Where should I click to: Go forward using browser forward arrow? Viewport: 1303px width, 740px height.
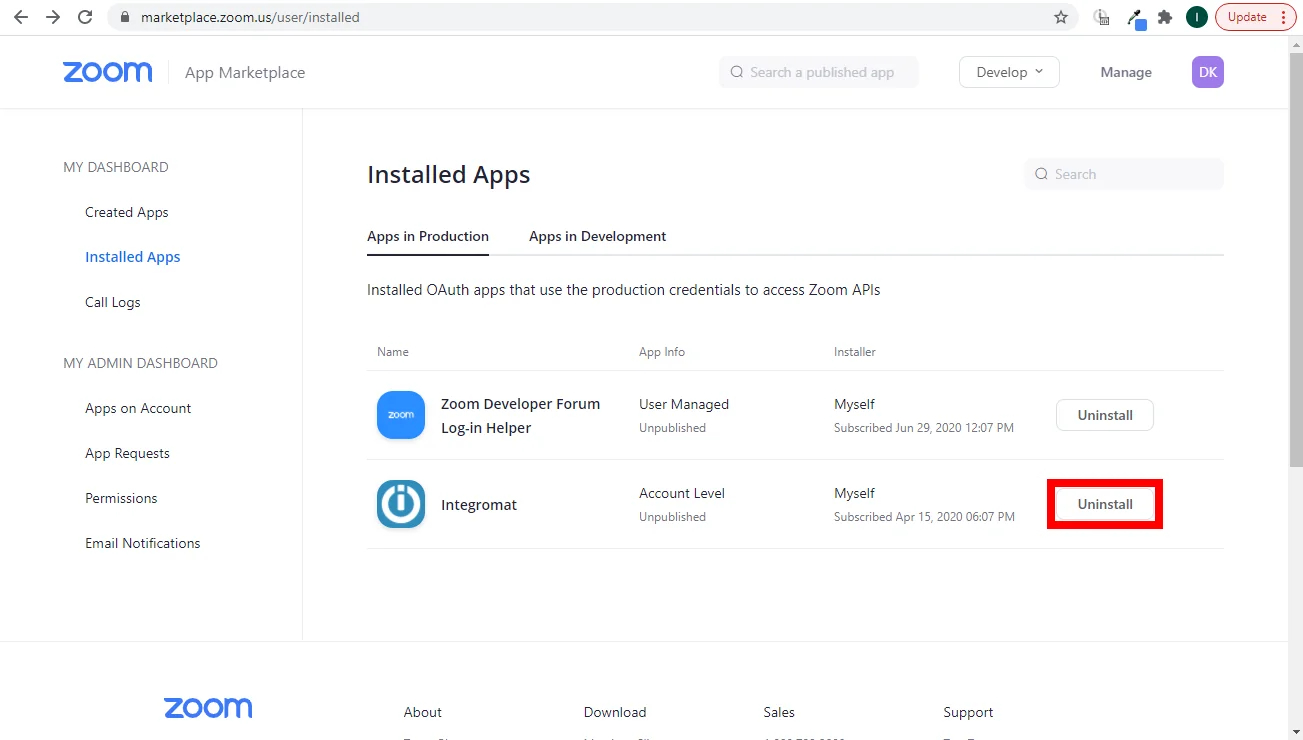pyautogui.click(x=53, y=17)
